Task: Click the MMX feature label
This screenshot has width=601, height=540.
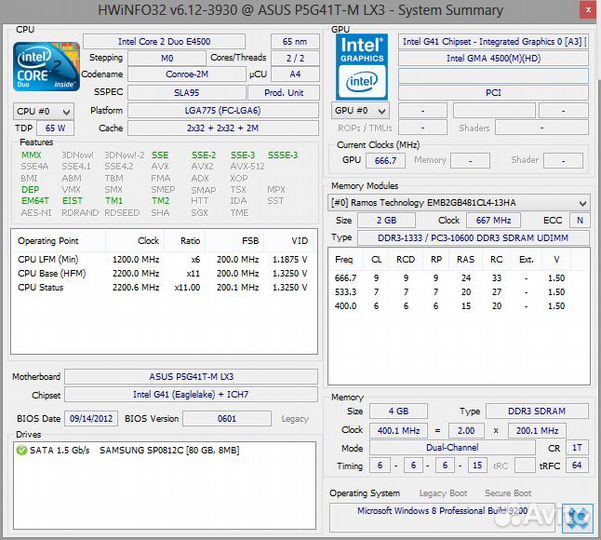Action: coord(31,155)
